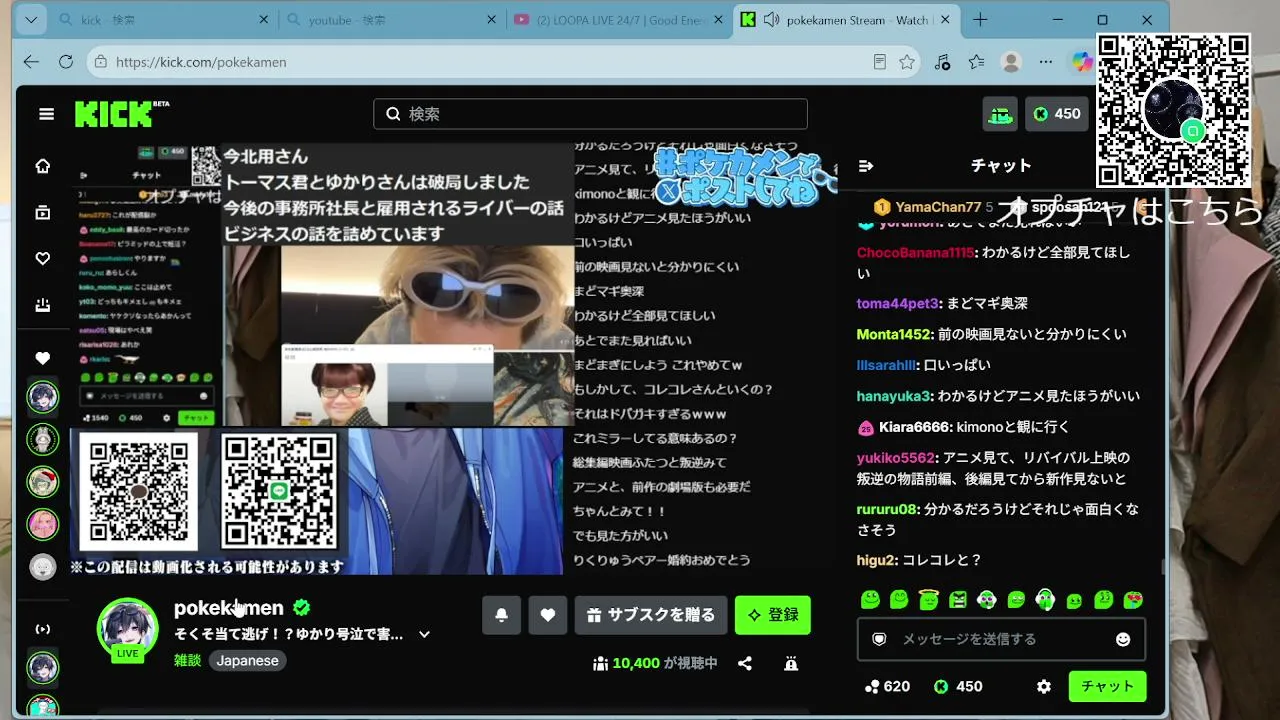
Task: Click the 450 KICKs counter below chat
Action: (958, 687)
